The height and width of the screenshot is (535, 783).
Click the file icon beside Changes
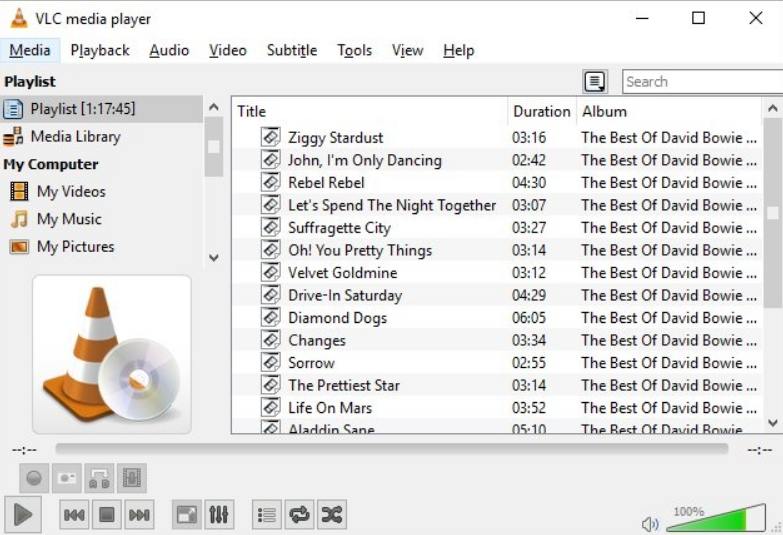point(270,339)
